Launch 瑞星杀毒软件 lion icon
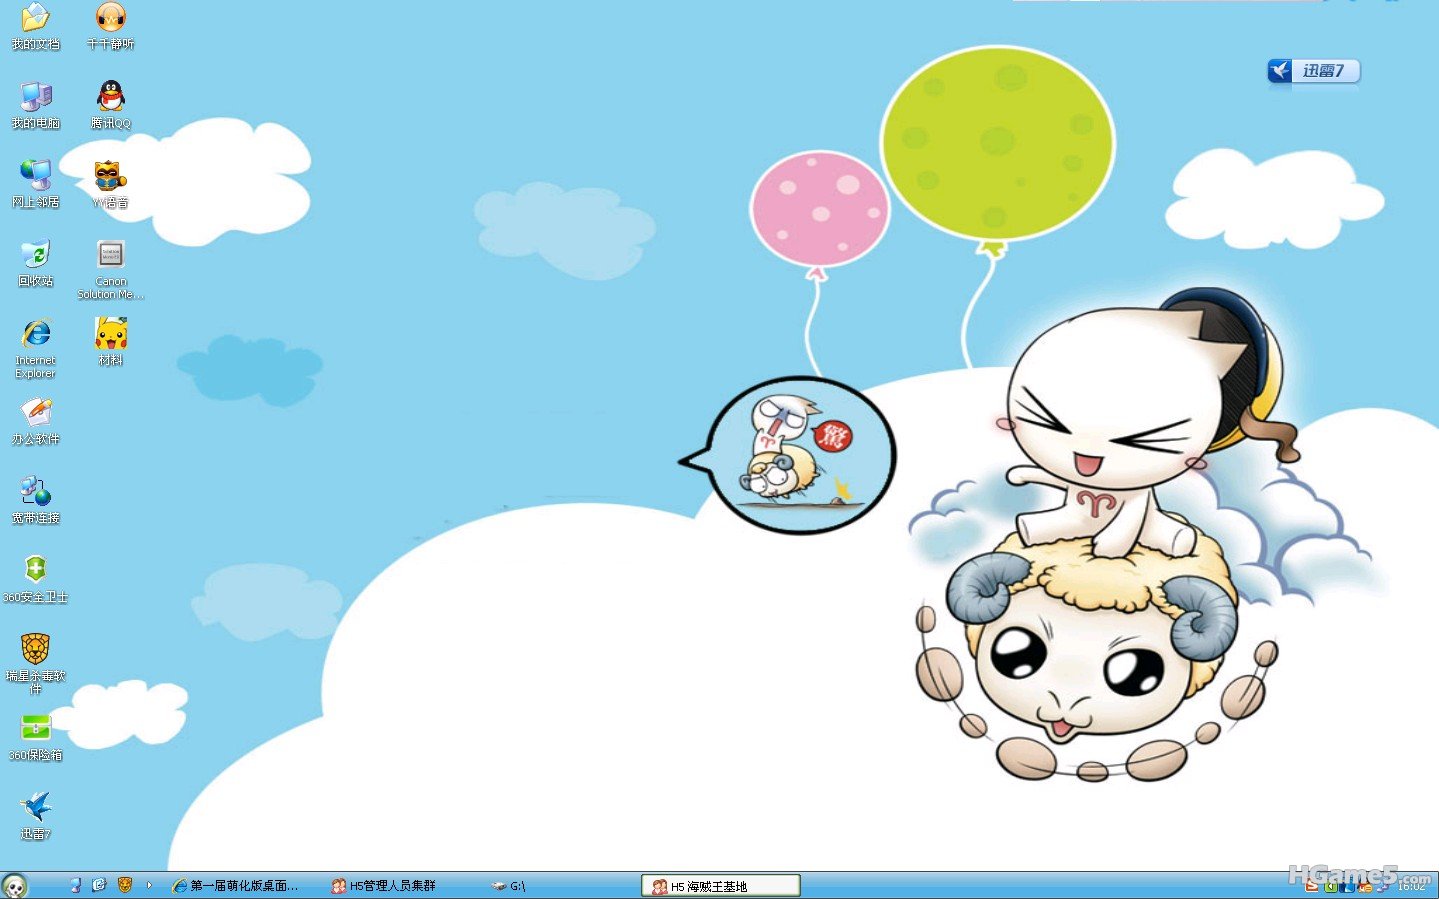1439x899 pixels. (35, 650)
